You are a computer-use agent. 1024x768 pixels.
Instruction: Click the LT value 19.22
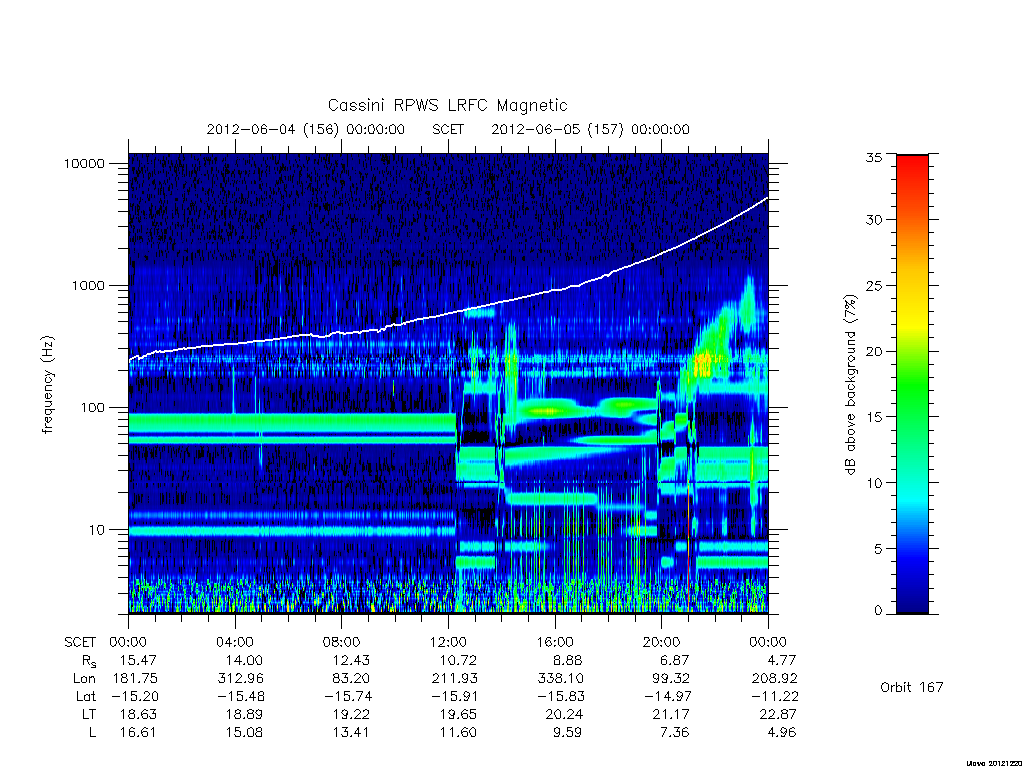pos(351,714)
